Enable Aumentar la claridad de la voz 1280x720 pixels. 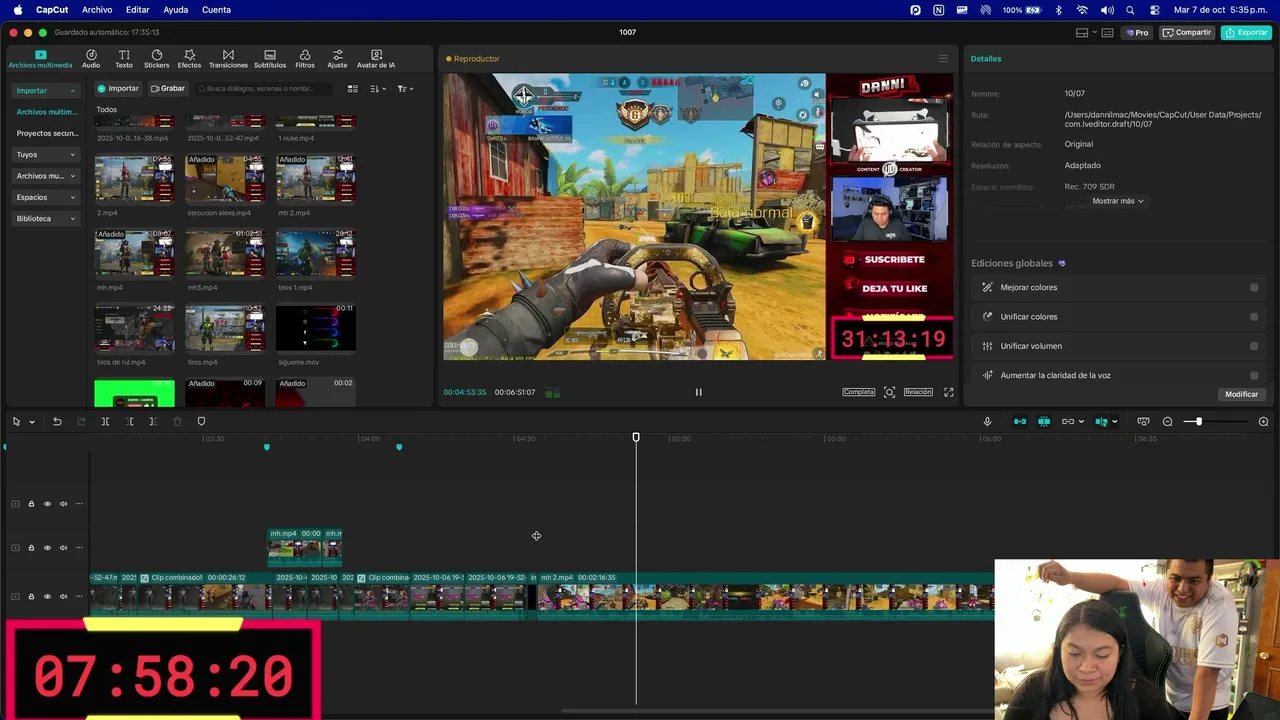pyautogui.click(x=1254, y=376)
